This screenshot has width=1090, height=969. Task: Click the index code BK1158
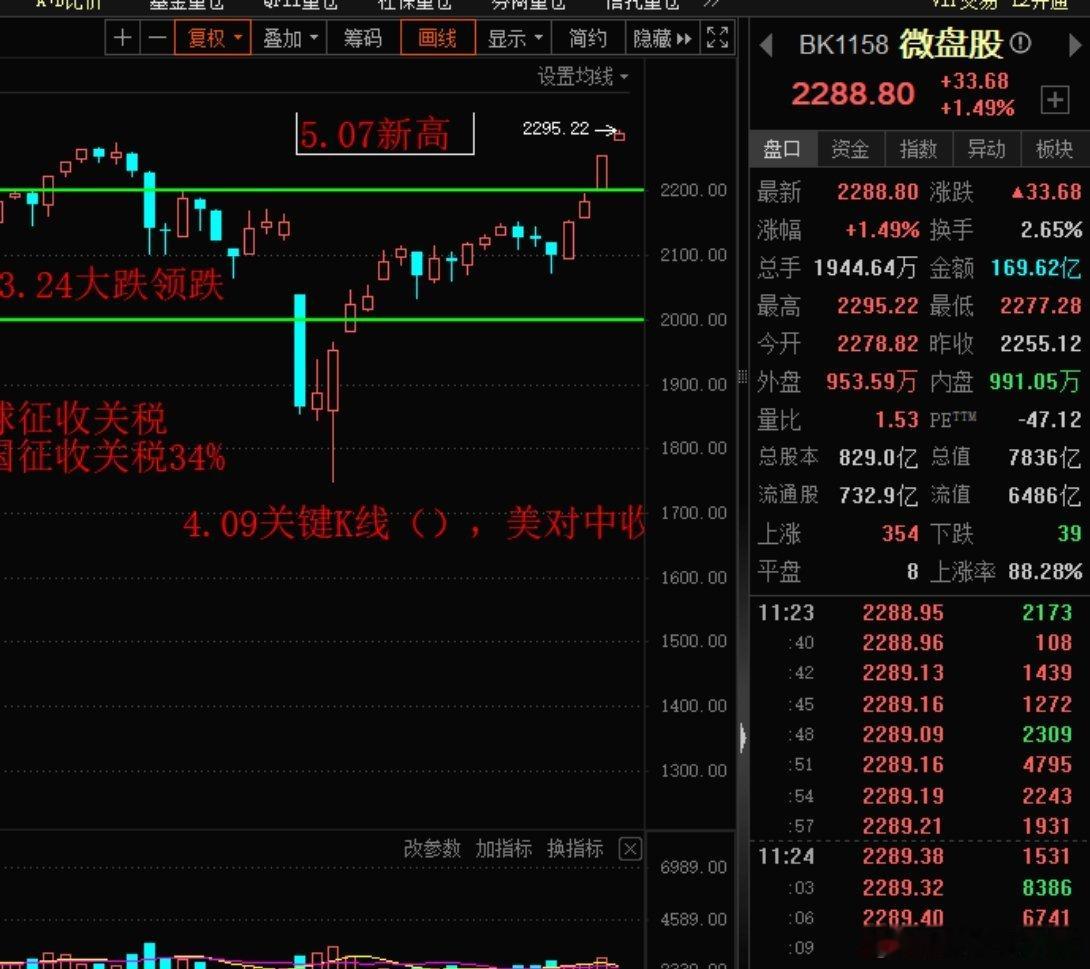(x=843, y=45)
